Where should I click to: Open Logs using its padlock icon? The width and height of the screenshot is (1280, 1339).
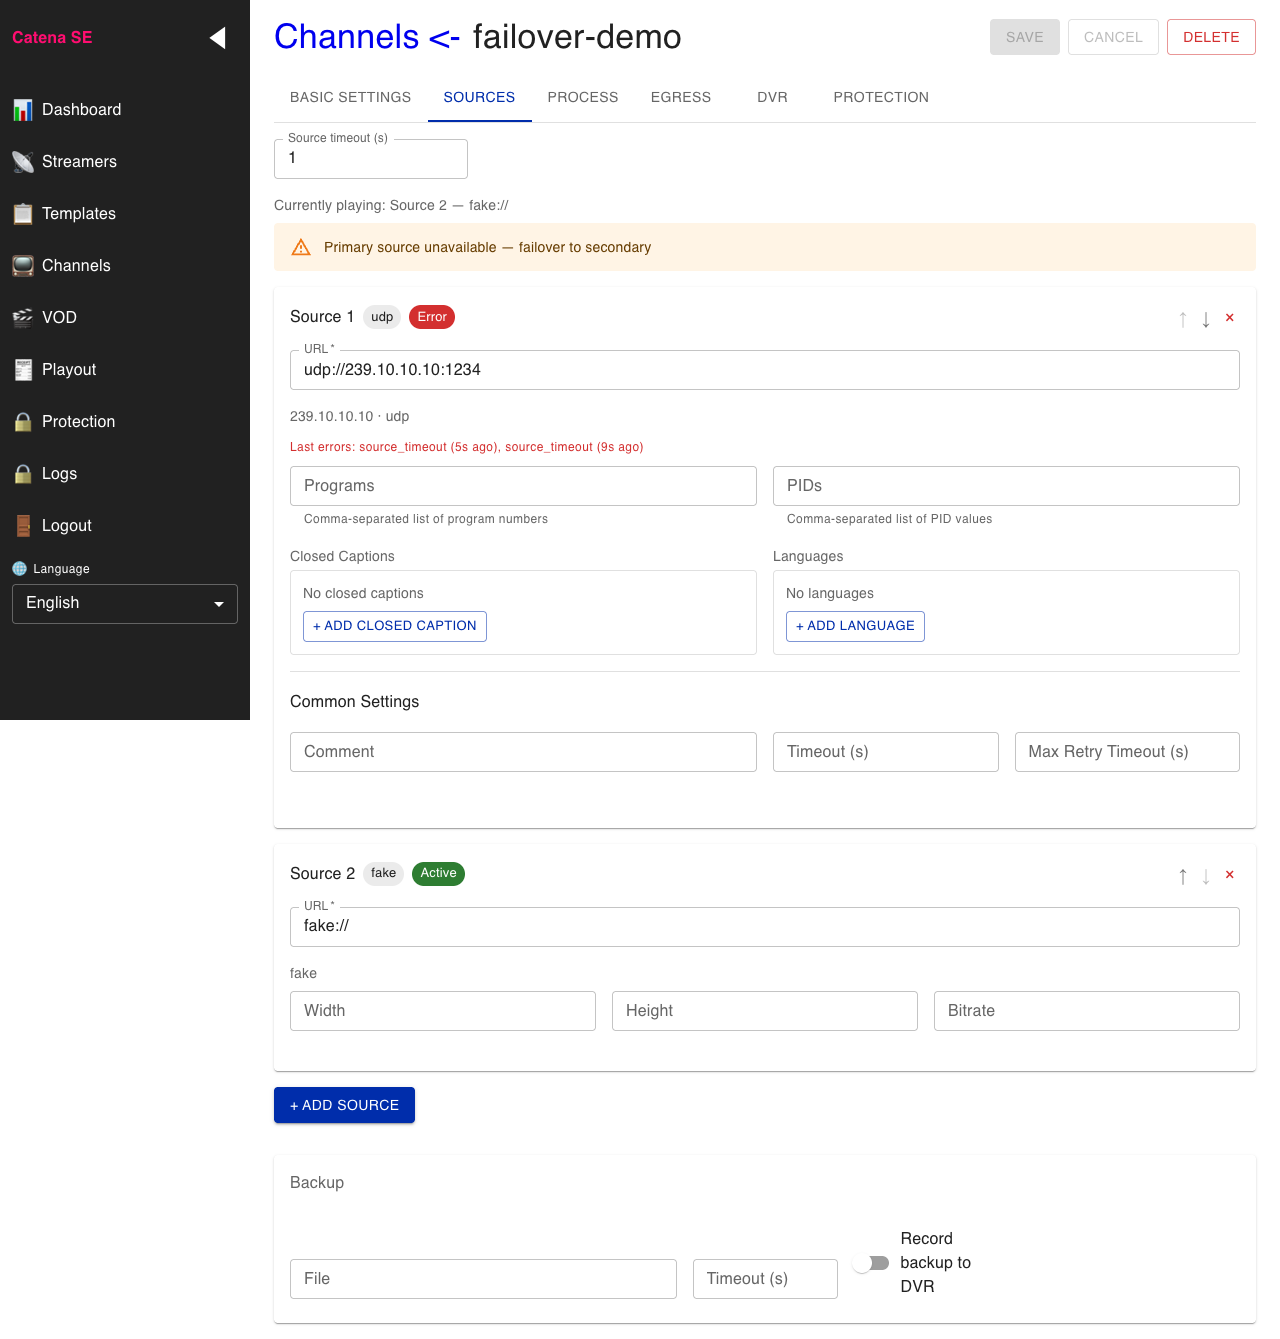point(22,473)
